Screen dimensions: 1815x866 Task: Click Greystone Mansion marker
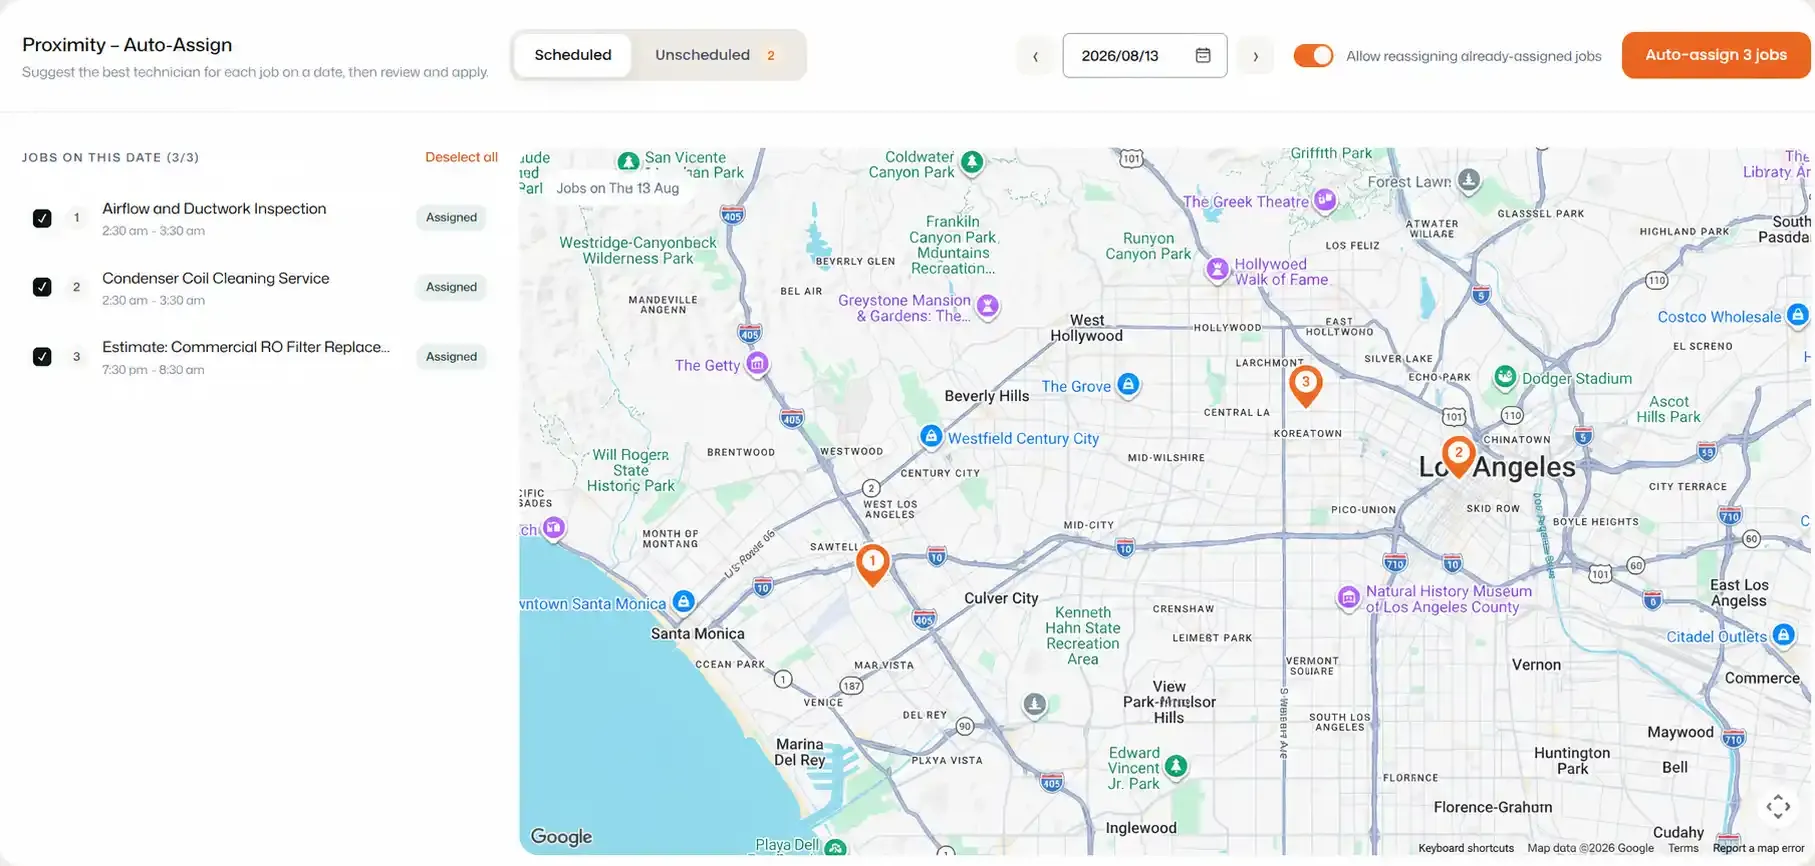click(x=988, y=306)
